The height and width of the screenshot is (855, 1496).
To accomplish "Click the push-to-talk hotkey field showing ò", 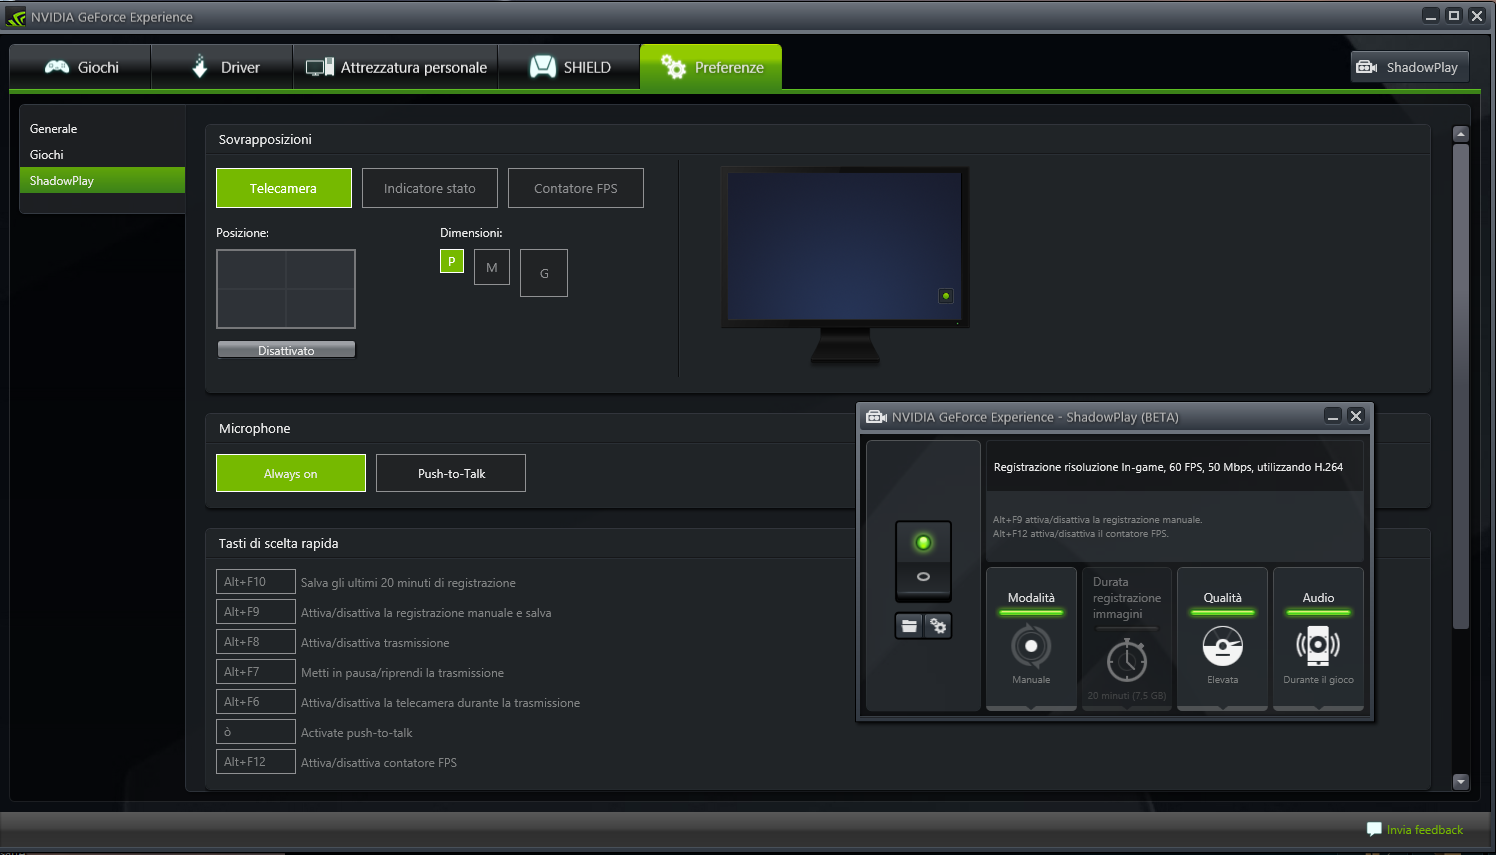I will [x=256, y=732].
